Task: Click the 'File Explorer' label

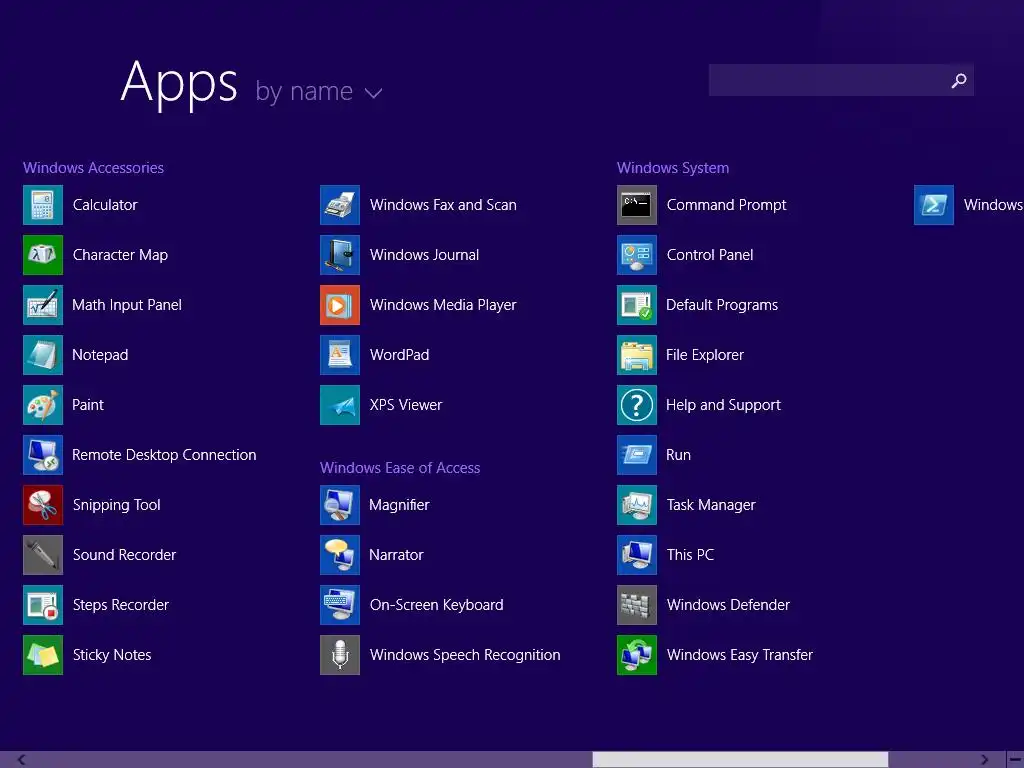Action: click(705, 355)
